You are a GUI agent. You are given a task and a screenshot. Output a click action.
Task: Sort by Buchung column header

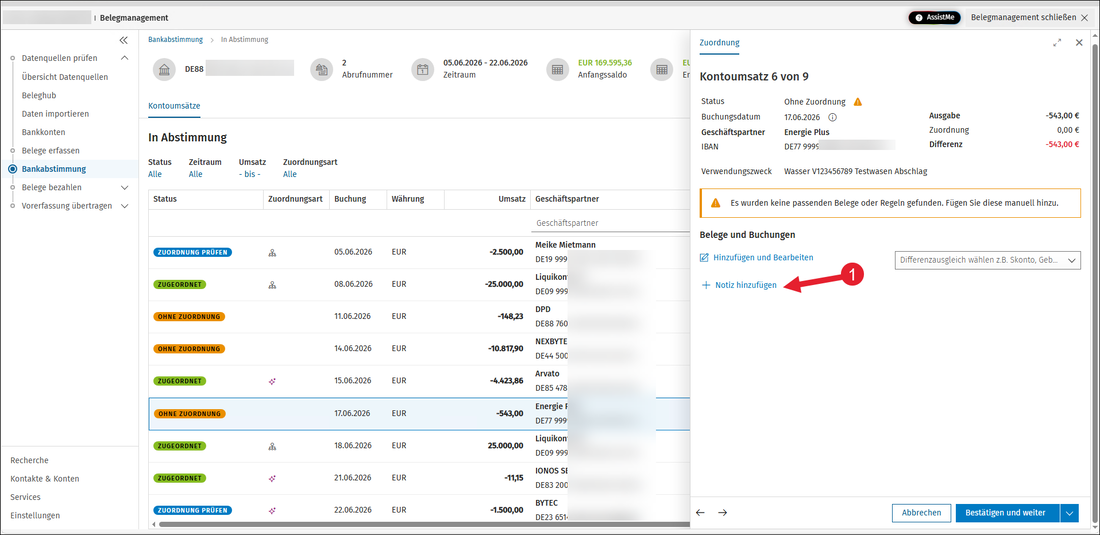[x=350, y=199]
